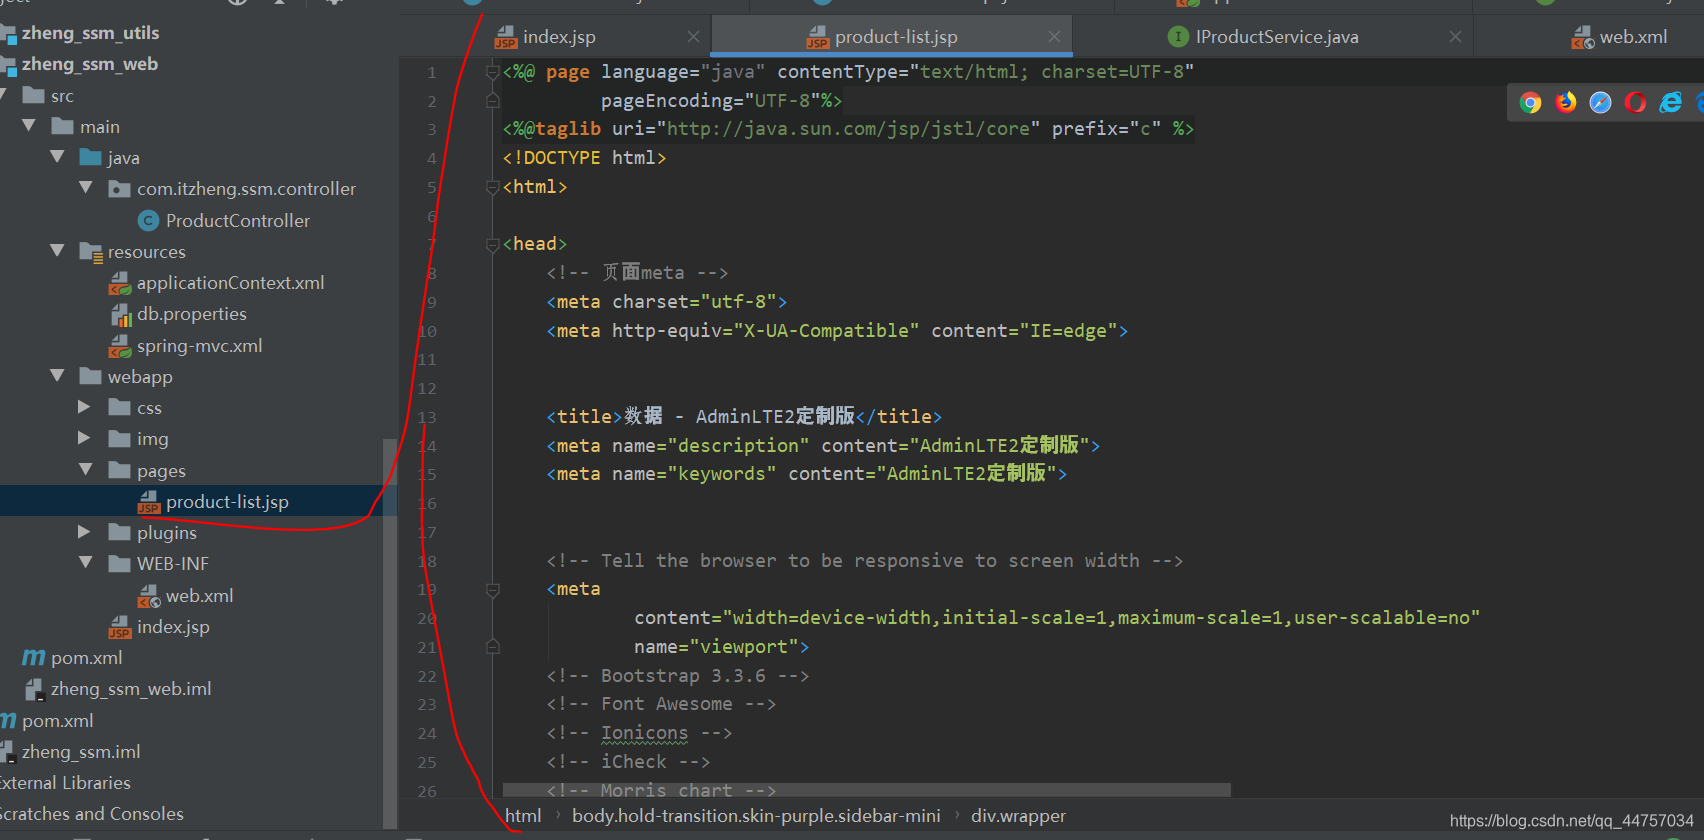The image size is (1704, 840).
Task: Click the editor horizontal scrollbar
Action: coord(866,790)
